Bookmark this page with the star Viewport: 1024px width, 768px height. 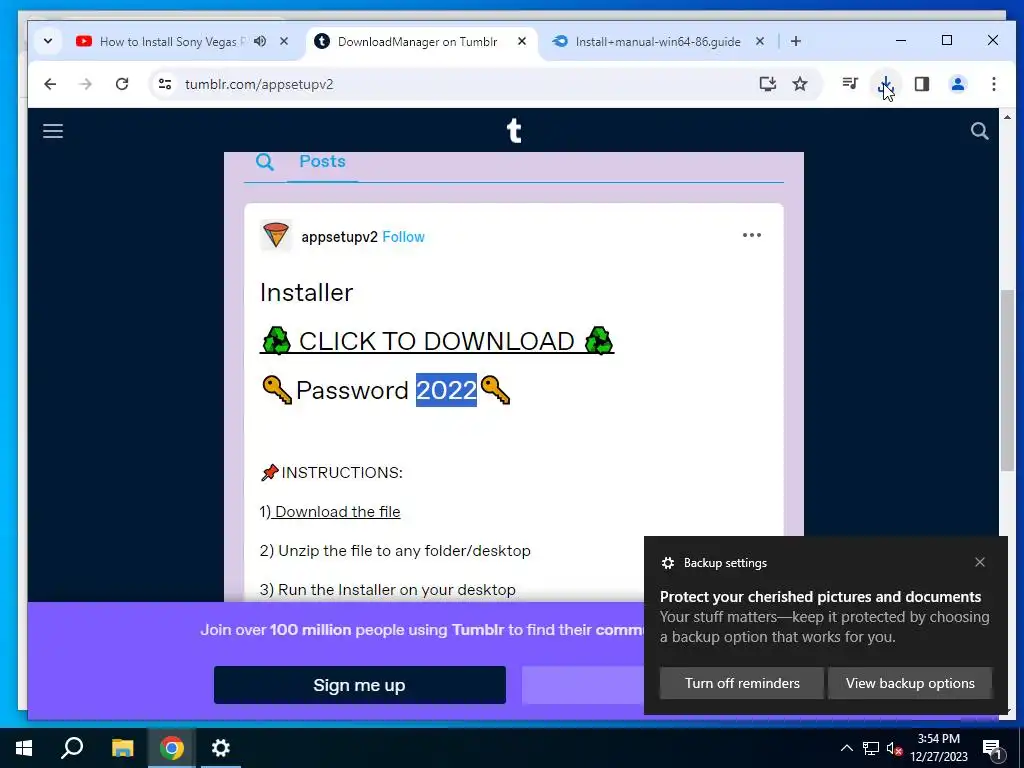point(800,84)
